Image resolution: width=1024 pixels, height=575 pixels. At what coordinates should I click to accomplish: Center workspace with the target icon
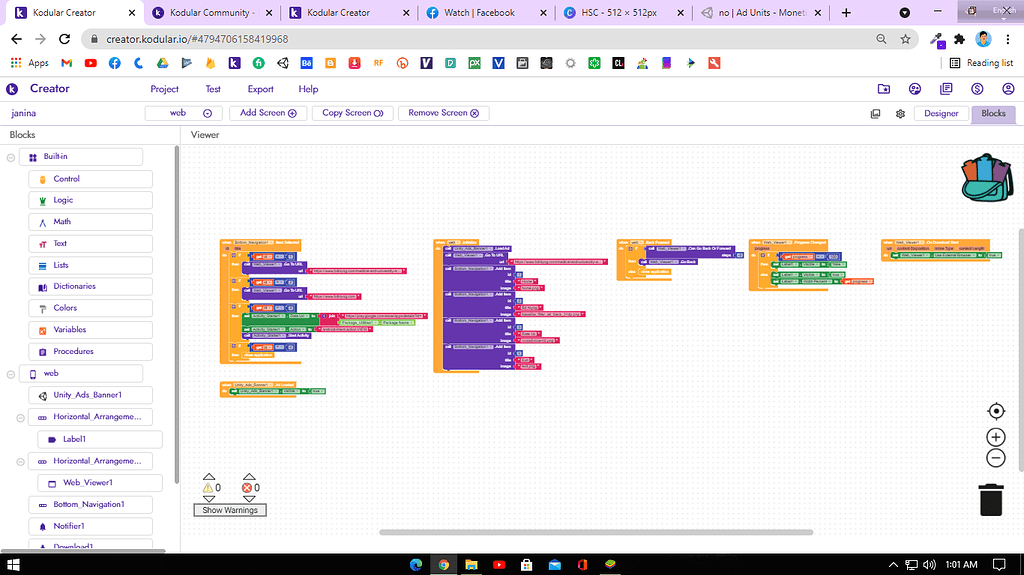[x=996, y=411]
